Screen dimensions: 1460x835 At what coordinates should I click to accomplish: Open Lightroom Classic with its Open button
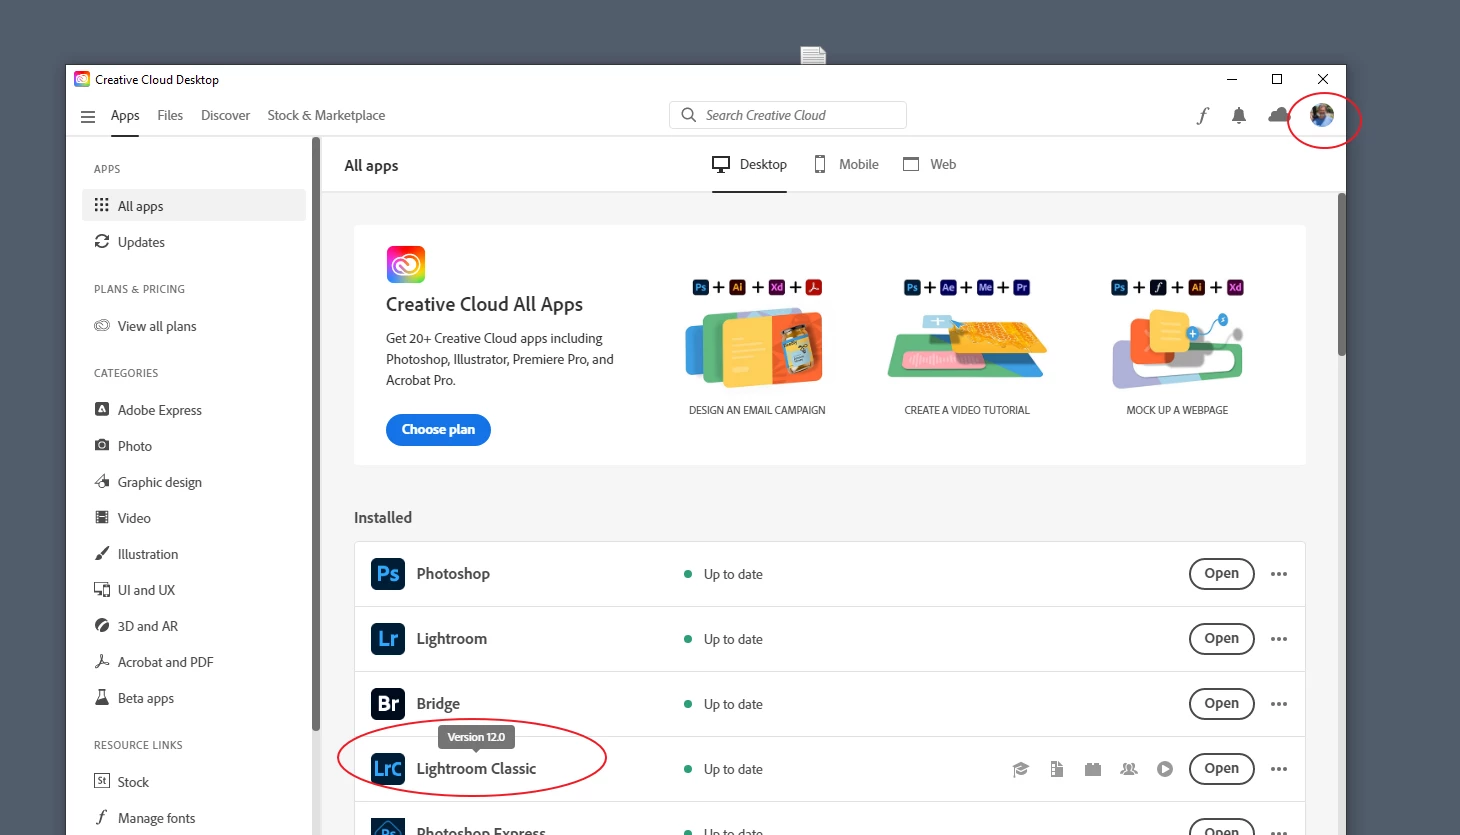click(x=1221, y=769)
